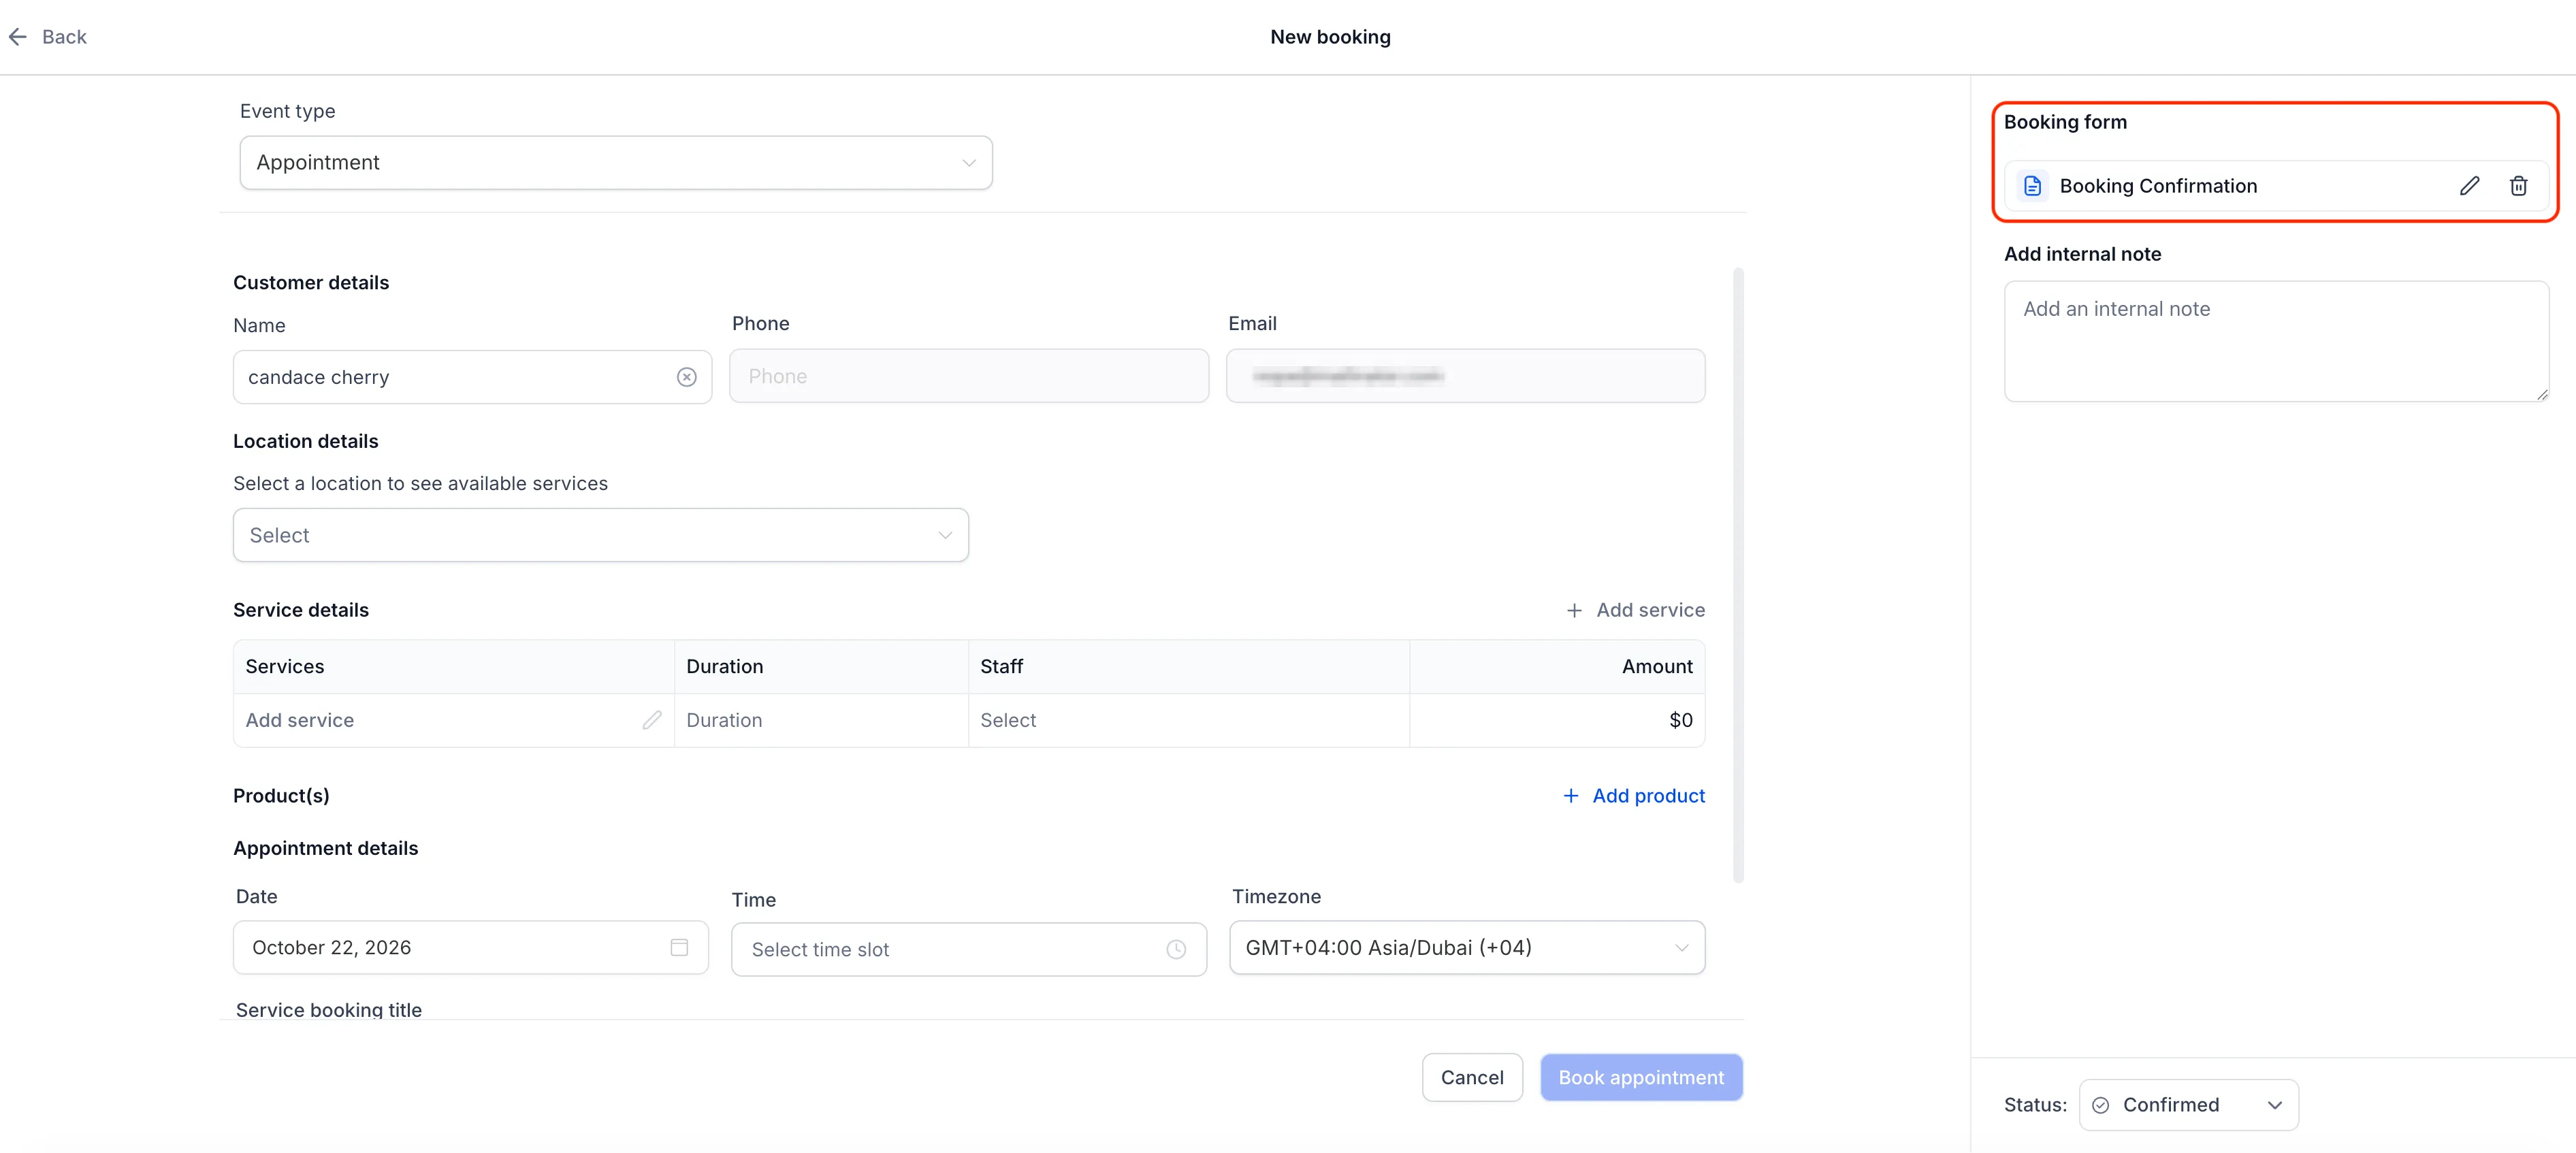Open the calendar icon in Date field
Screen dimensions: 2576x1153
[x=679, y=947]
